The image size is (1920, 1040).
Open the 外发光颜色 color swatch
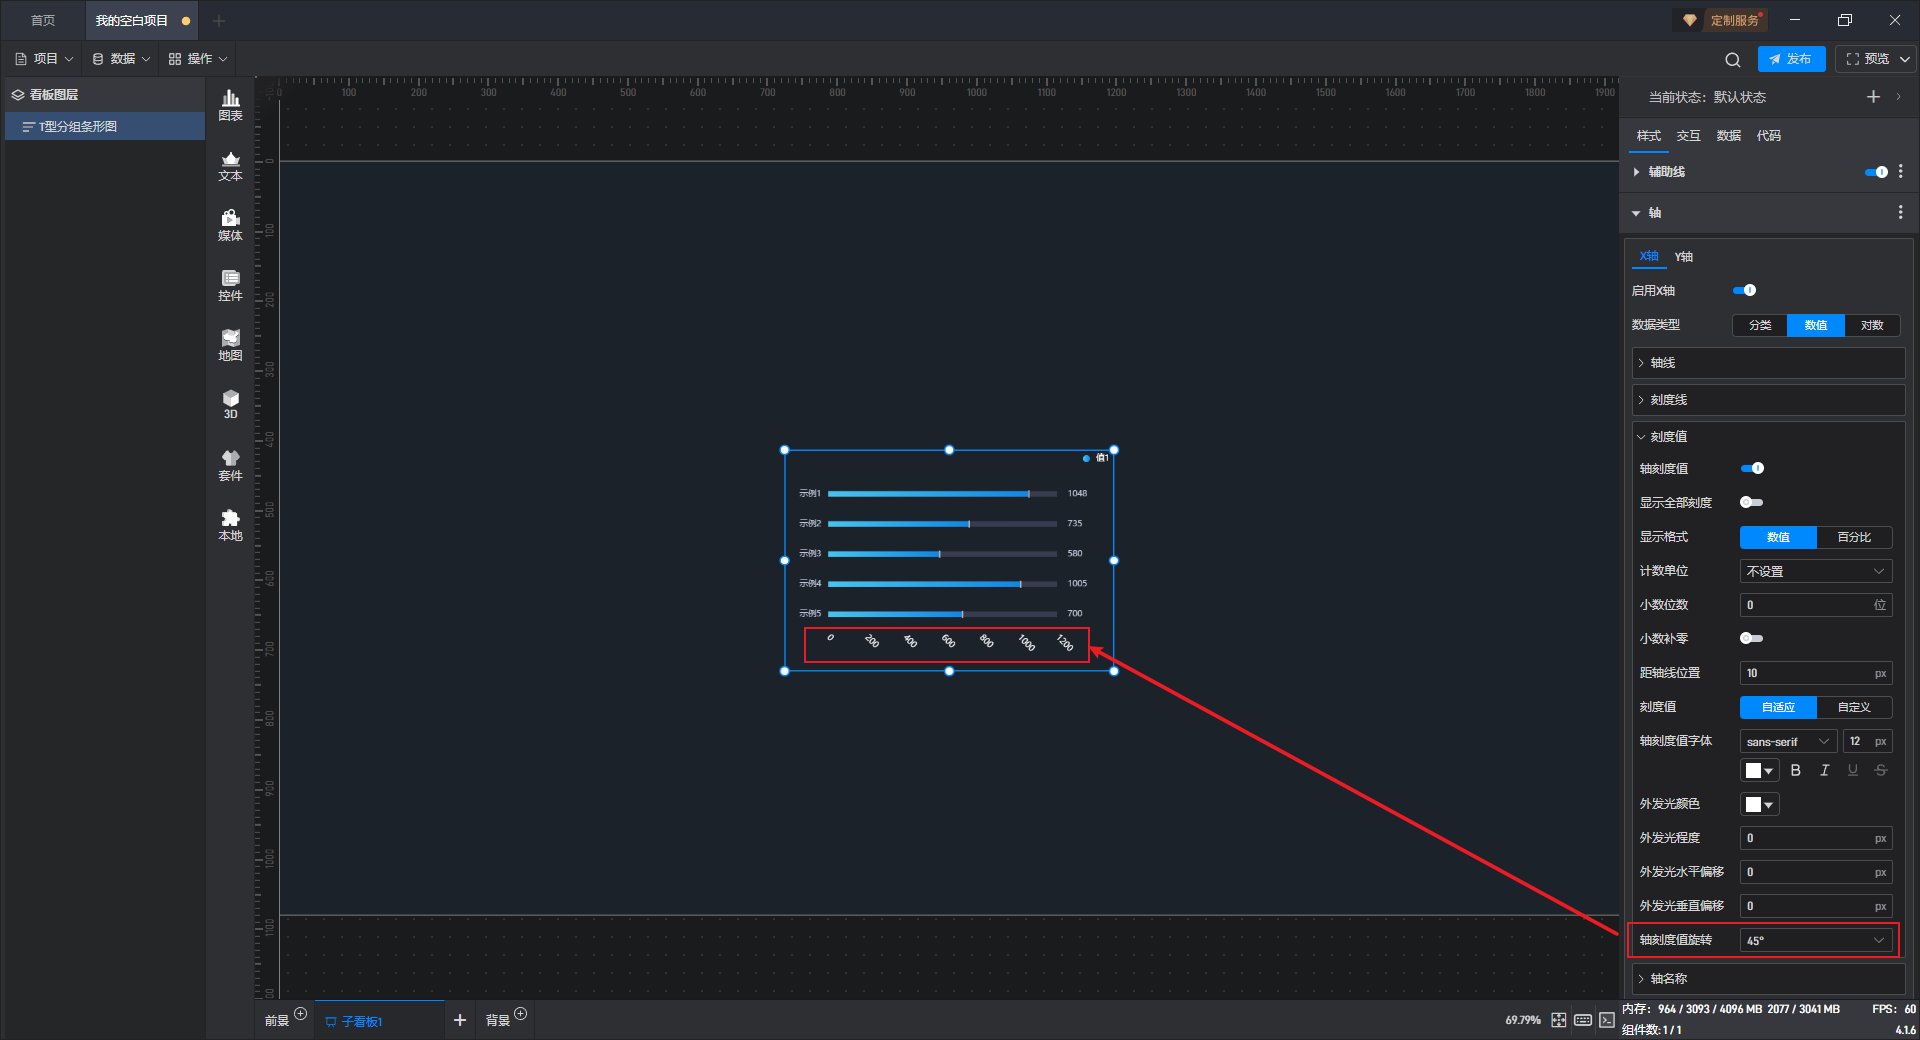pos(1760,804)
